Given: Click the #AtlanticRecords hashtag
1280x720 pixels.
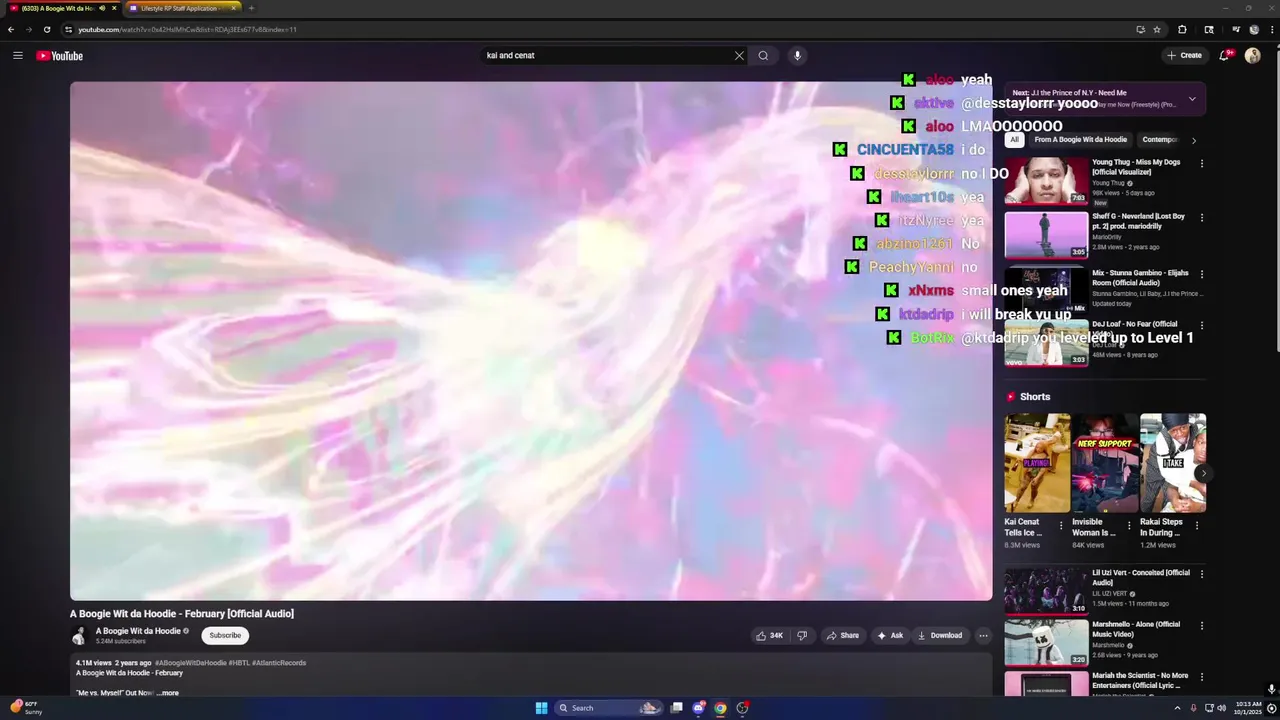Looking at the screenshot, I should pos(279,663).
